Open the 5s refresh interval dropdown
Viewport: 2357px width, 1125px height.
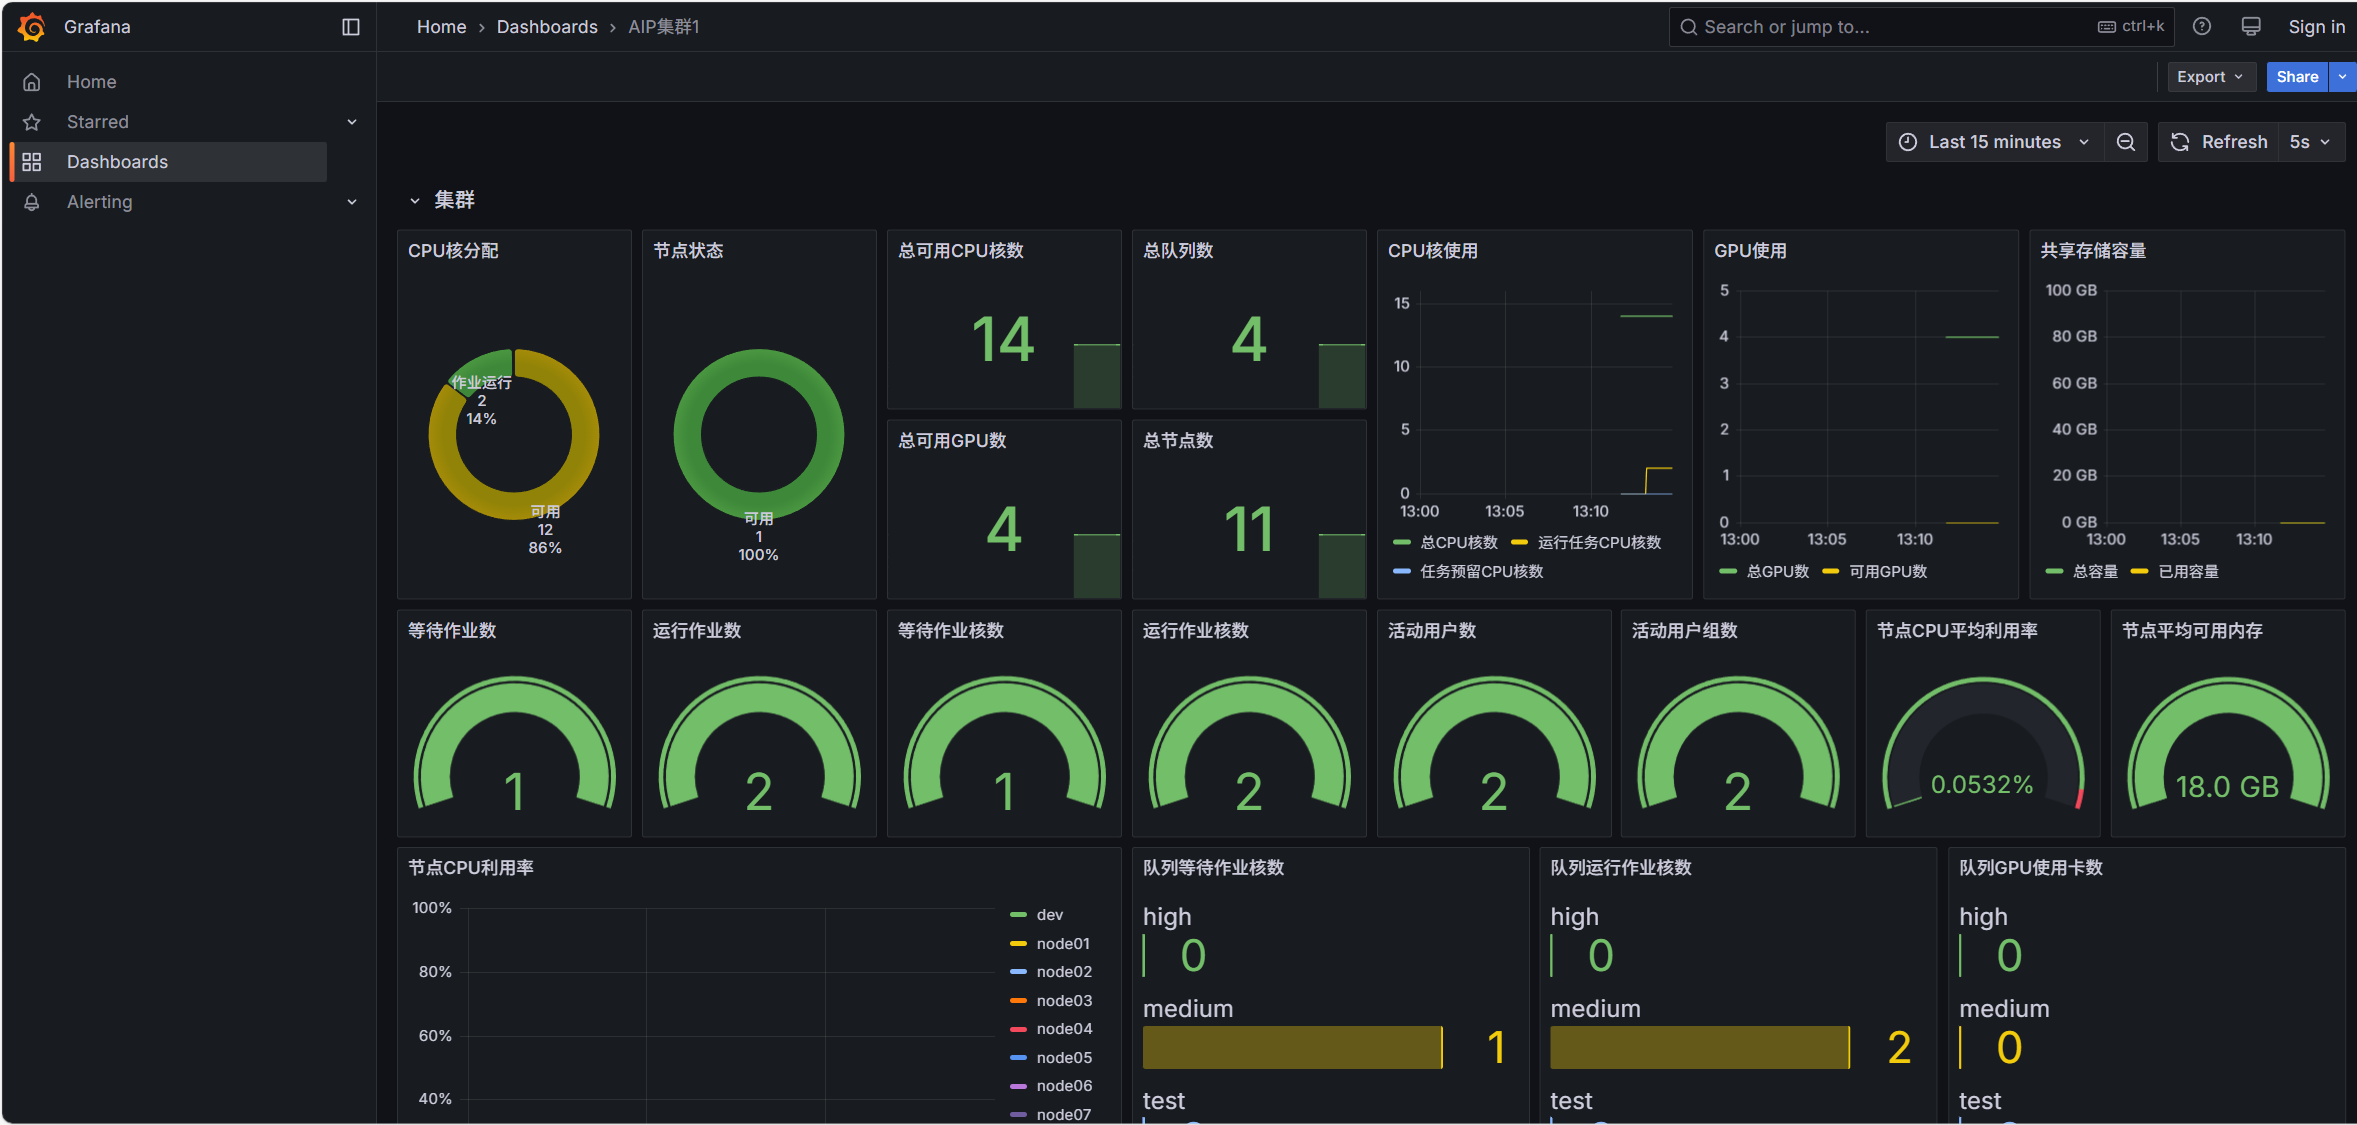[x=2311, y=142]
